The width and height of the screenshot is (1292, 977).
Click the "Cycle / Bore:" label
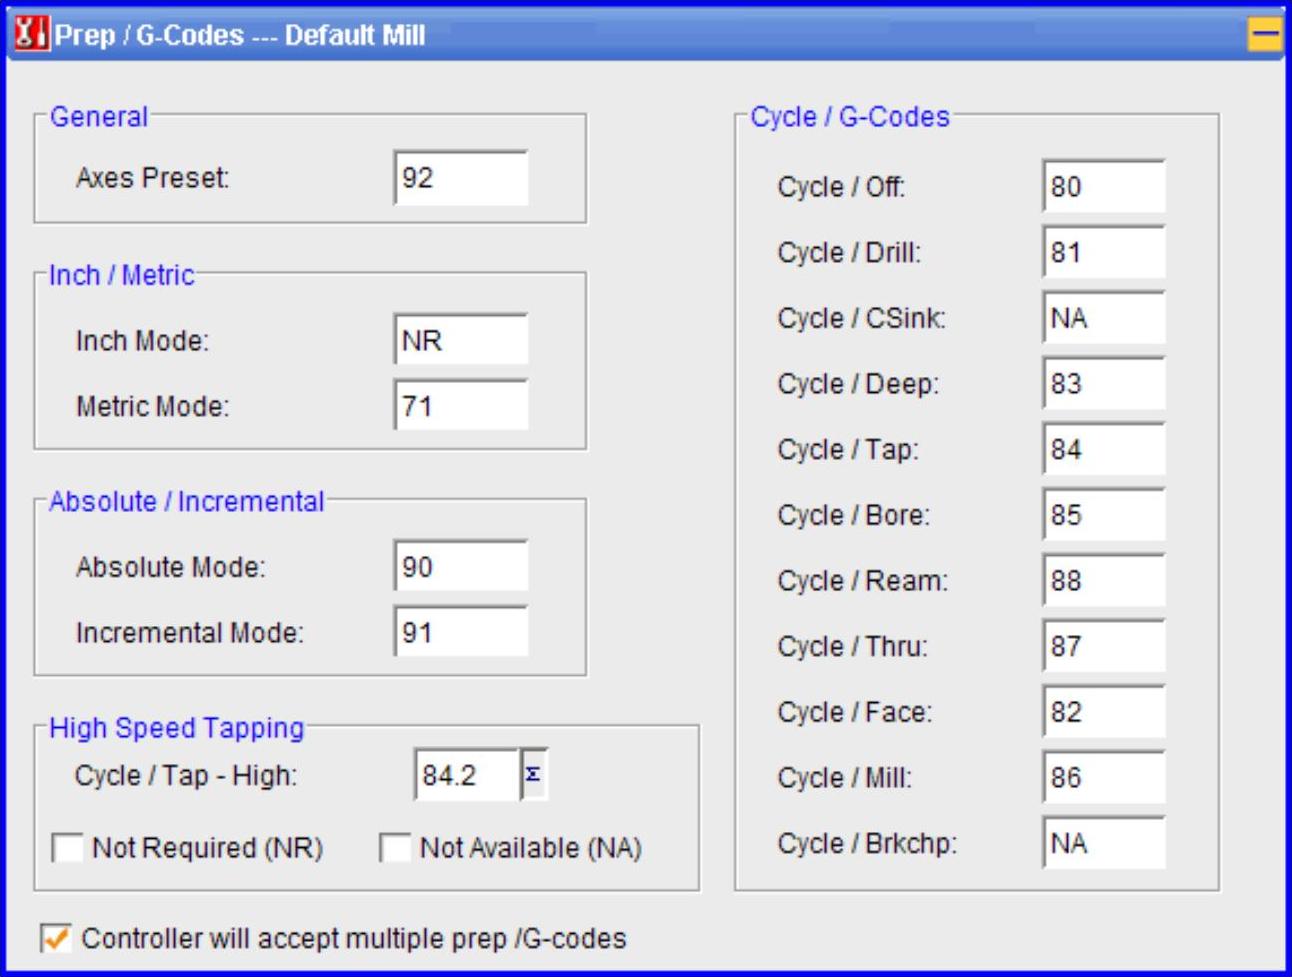coord(853,515)
